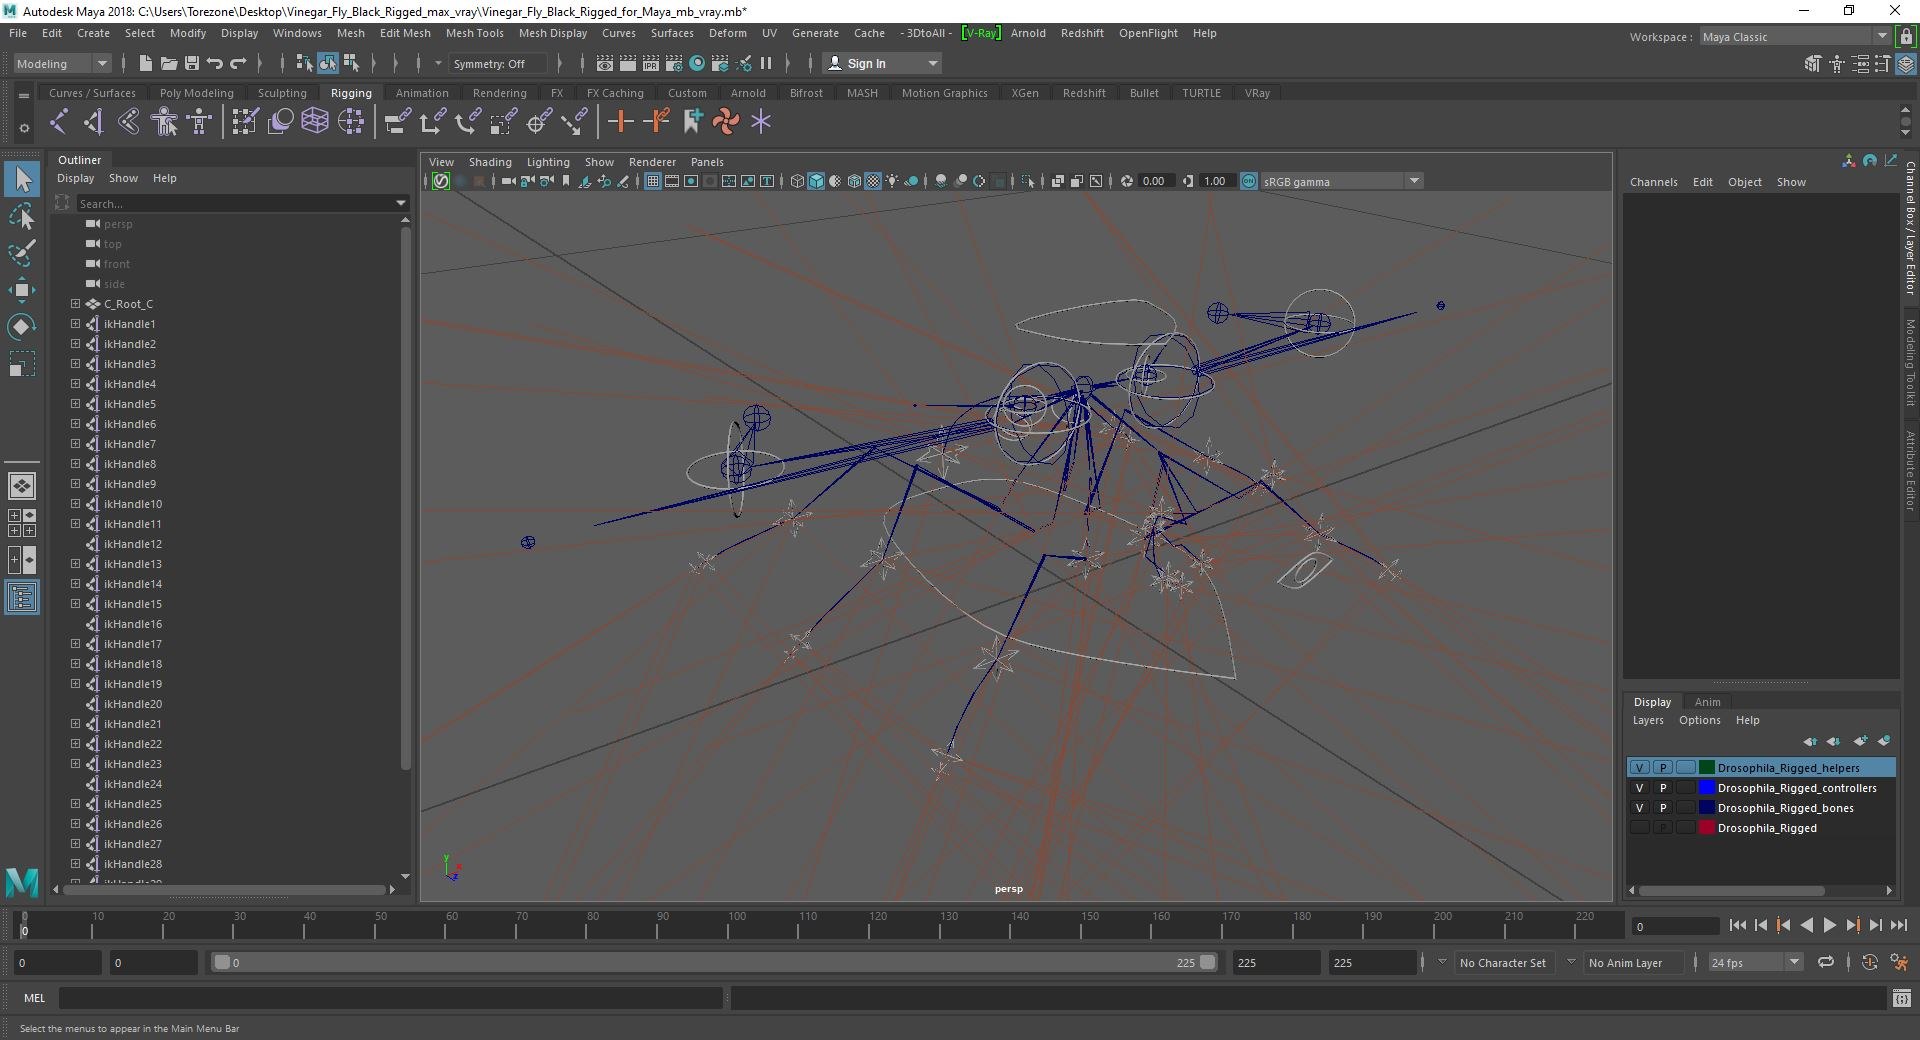Expand ikHandle13 in the Outliner
The height and width of the screenshot is (1040, 1920).
coord(75,564)
